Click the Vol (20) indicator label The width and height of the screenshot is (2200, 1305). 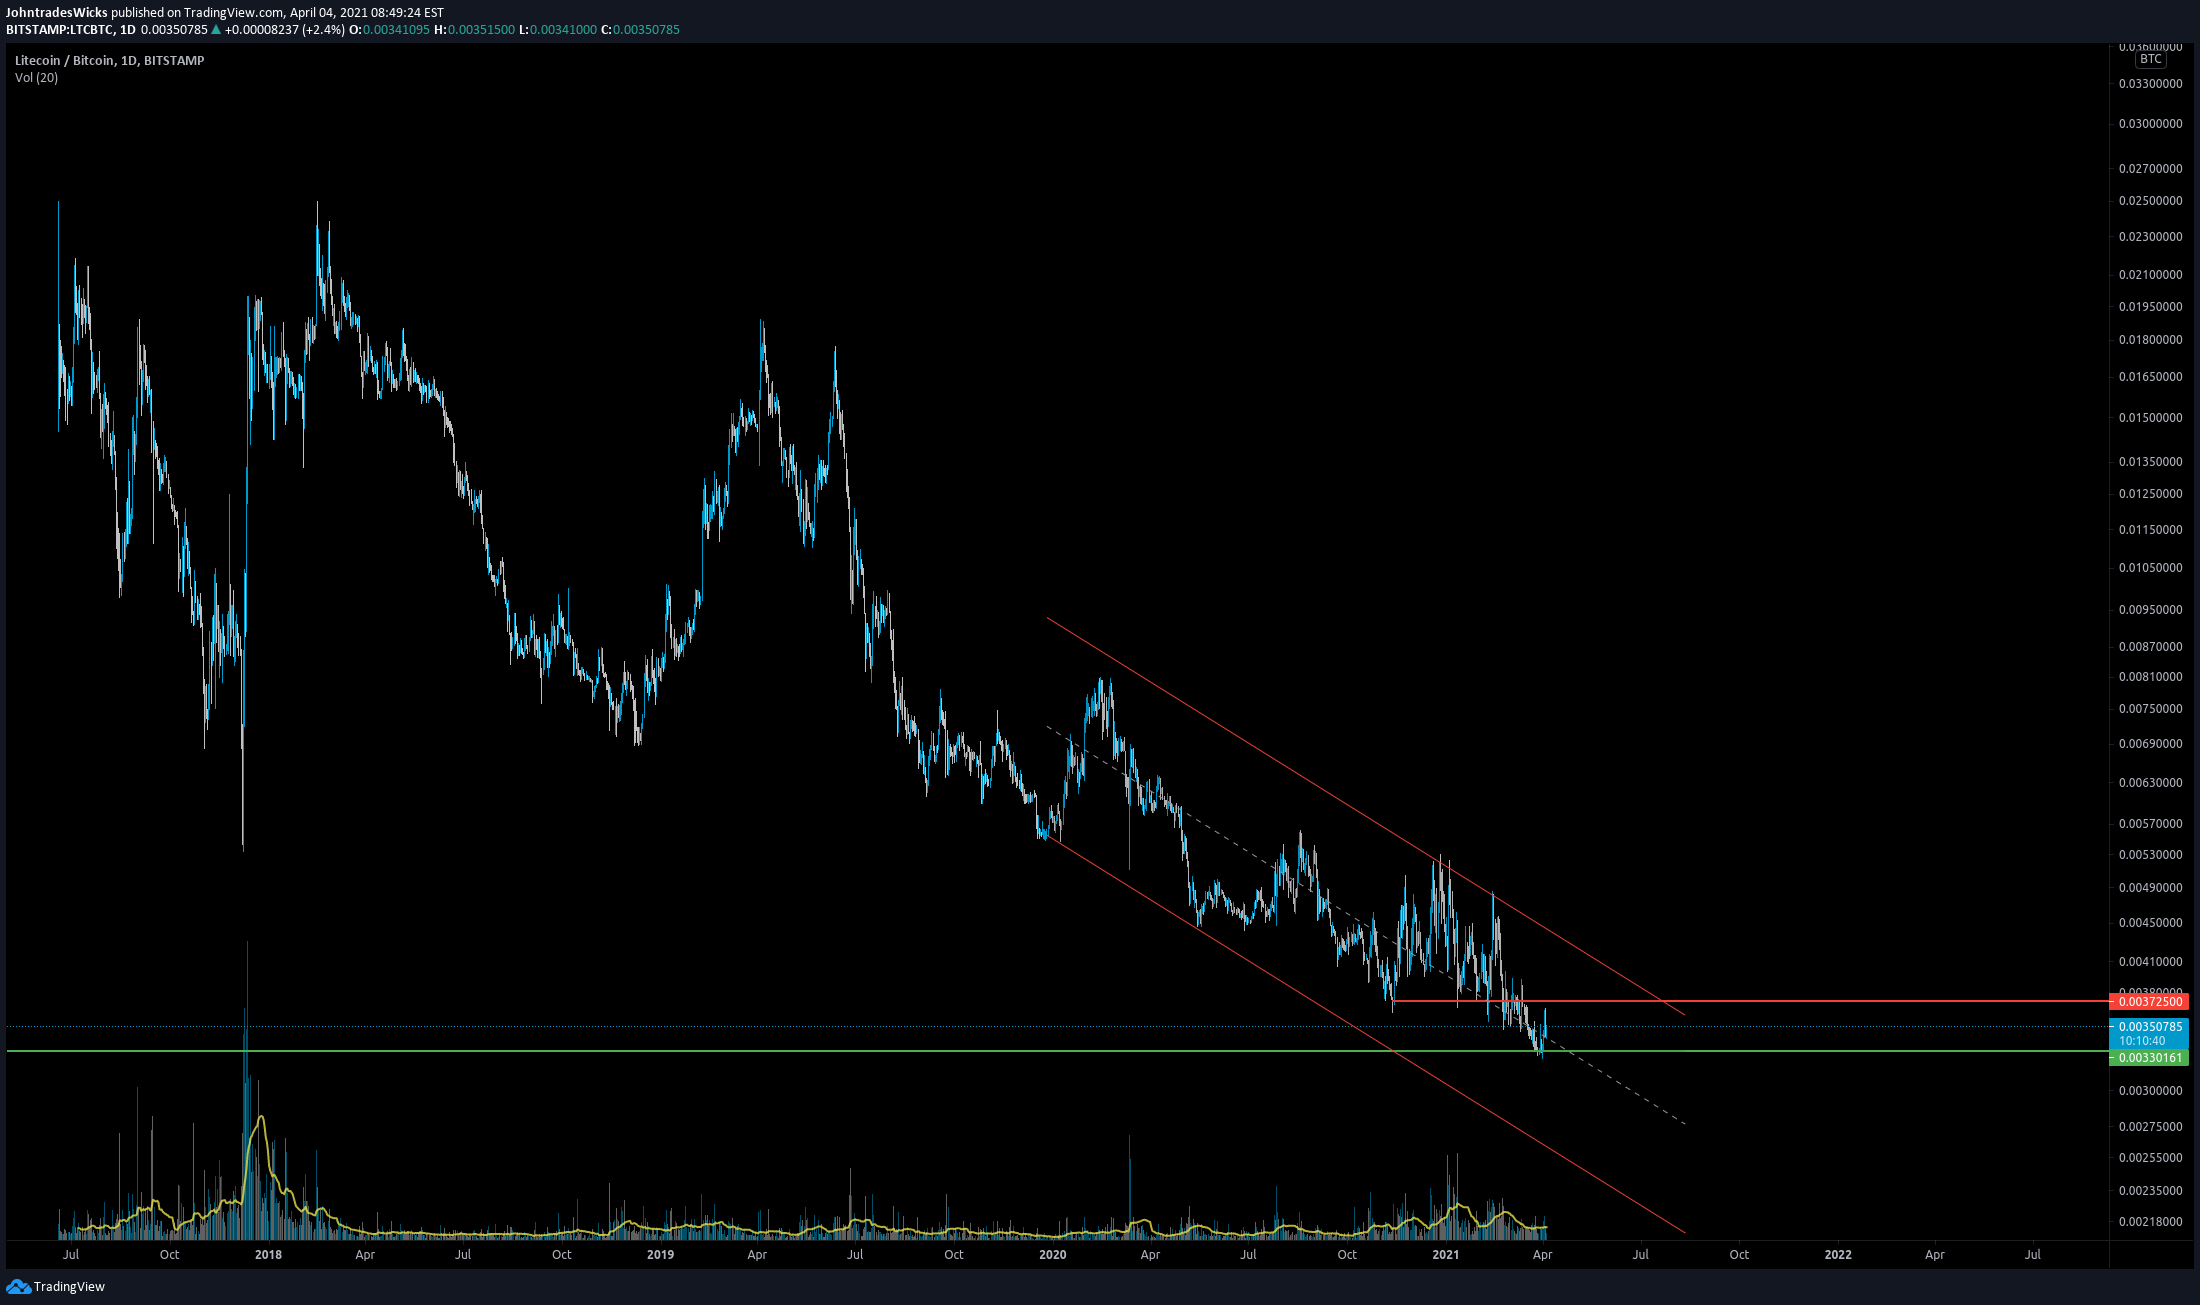coord(36,78)
